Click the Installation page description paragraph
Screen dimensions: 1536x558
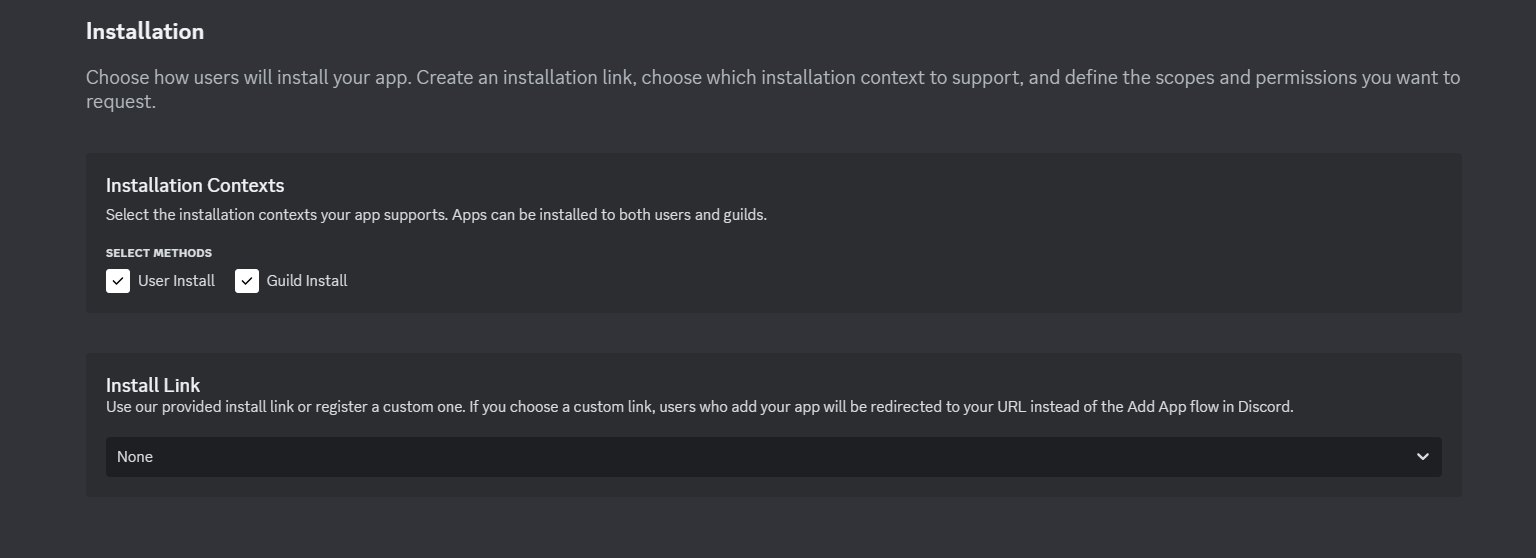tap(772, 78)
